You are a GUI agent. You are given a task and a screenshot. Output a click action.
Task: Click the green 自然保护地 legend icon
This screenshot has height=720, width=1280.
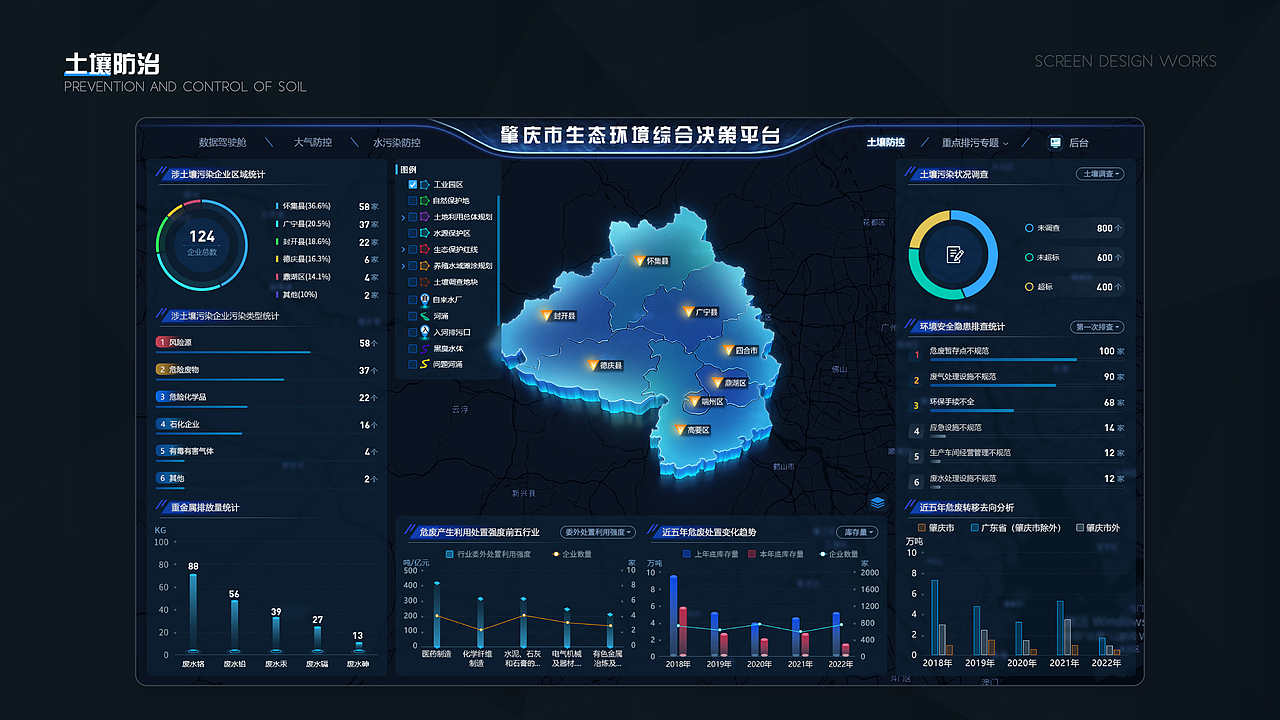pos(424,201)
